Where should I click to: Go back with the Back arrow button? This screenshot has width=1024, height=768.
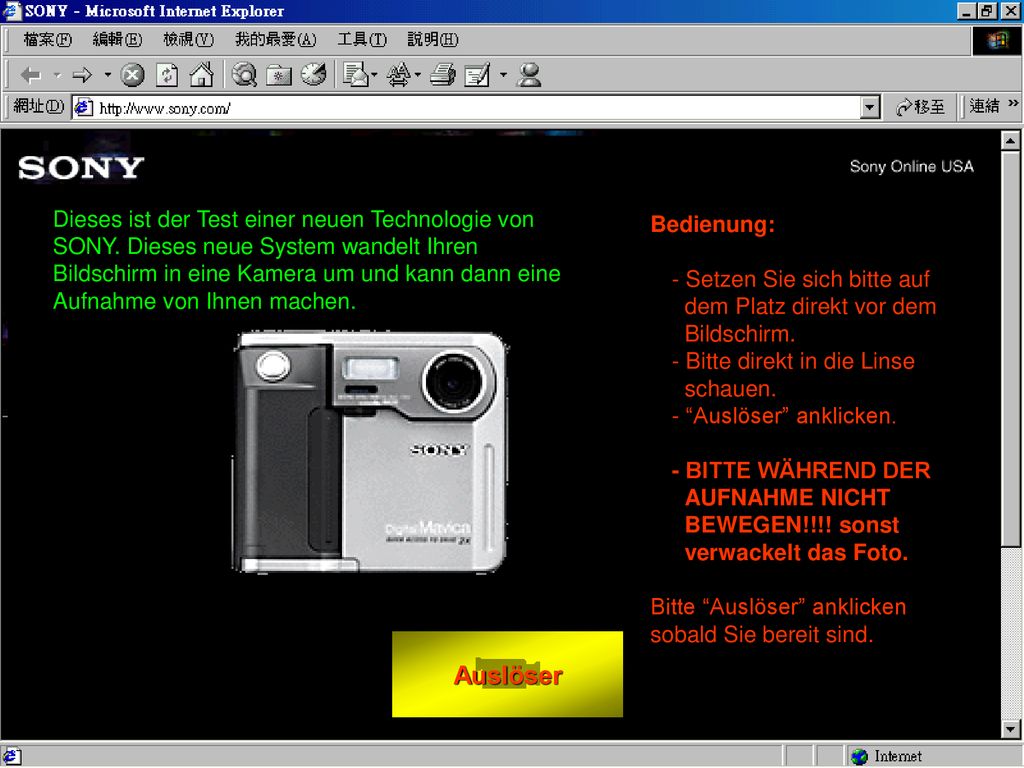point(30,76)
